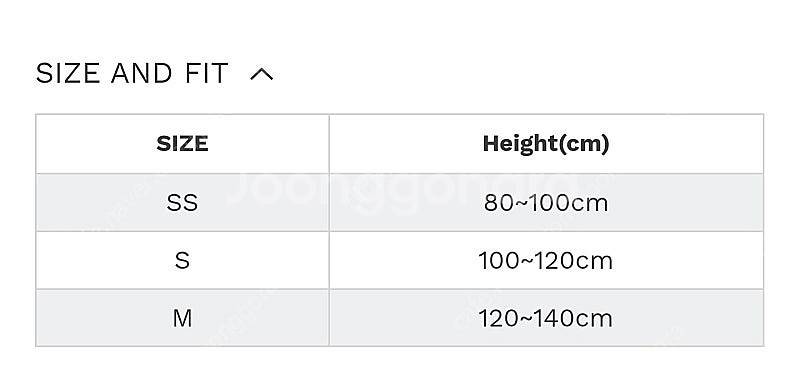Select the 80~100cm height cell
Screen dimensions: 800x376
(x=546, y=203)
